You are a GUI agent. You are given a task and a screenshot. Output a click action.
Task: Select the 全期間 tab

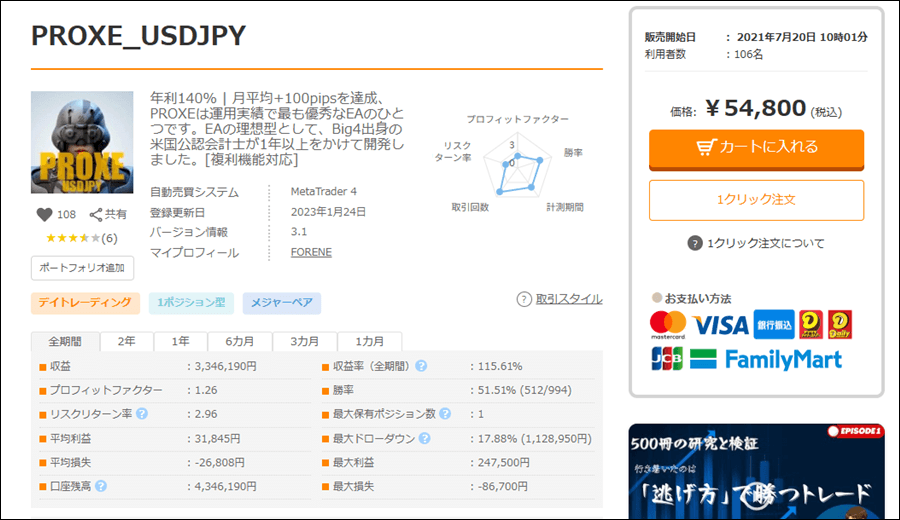click(64, 341)
